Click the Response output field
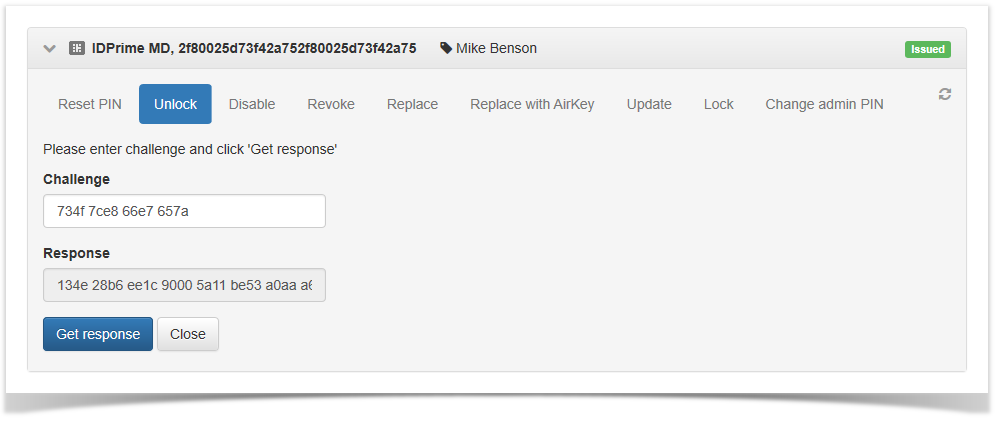Image resolution: width=1002 pixels, height=422 pixels. 184,285
